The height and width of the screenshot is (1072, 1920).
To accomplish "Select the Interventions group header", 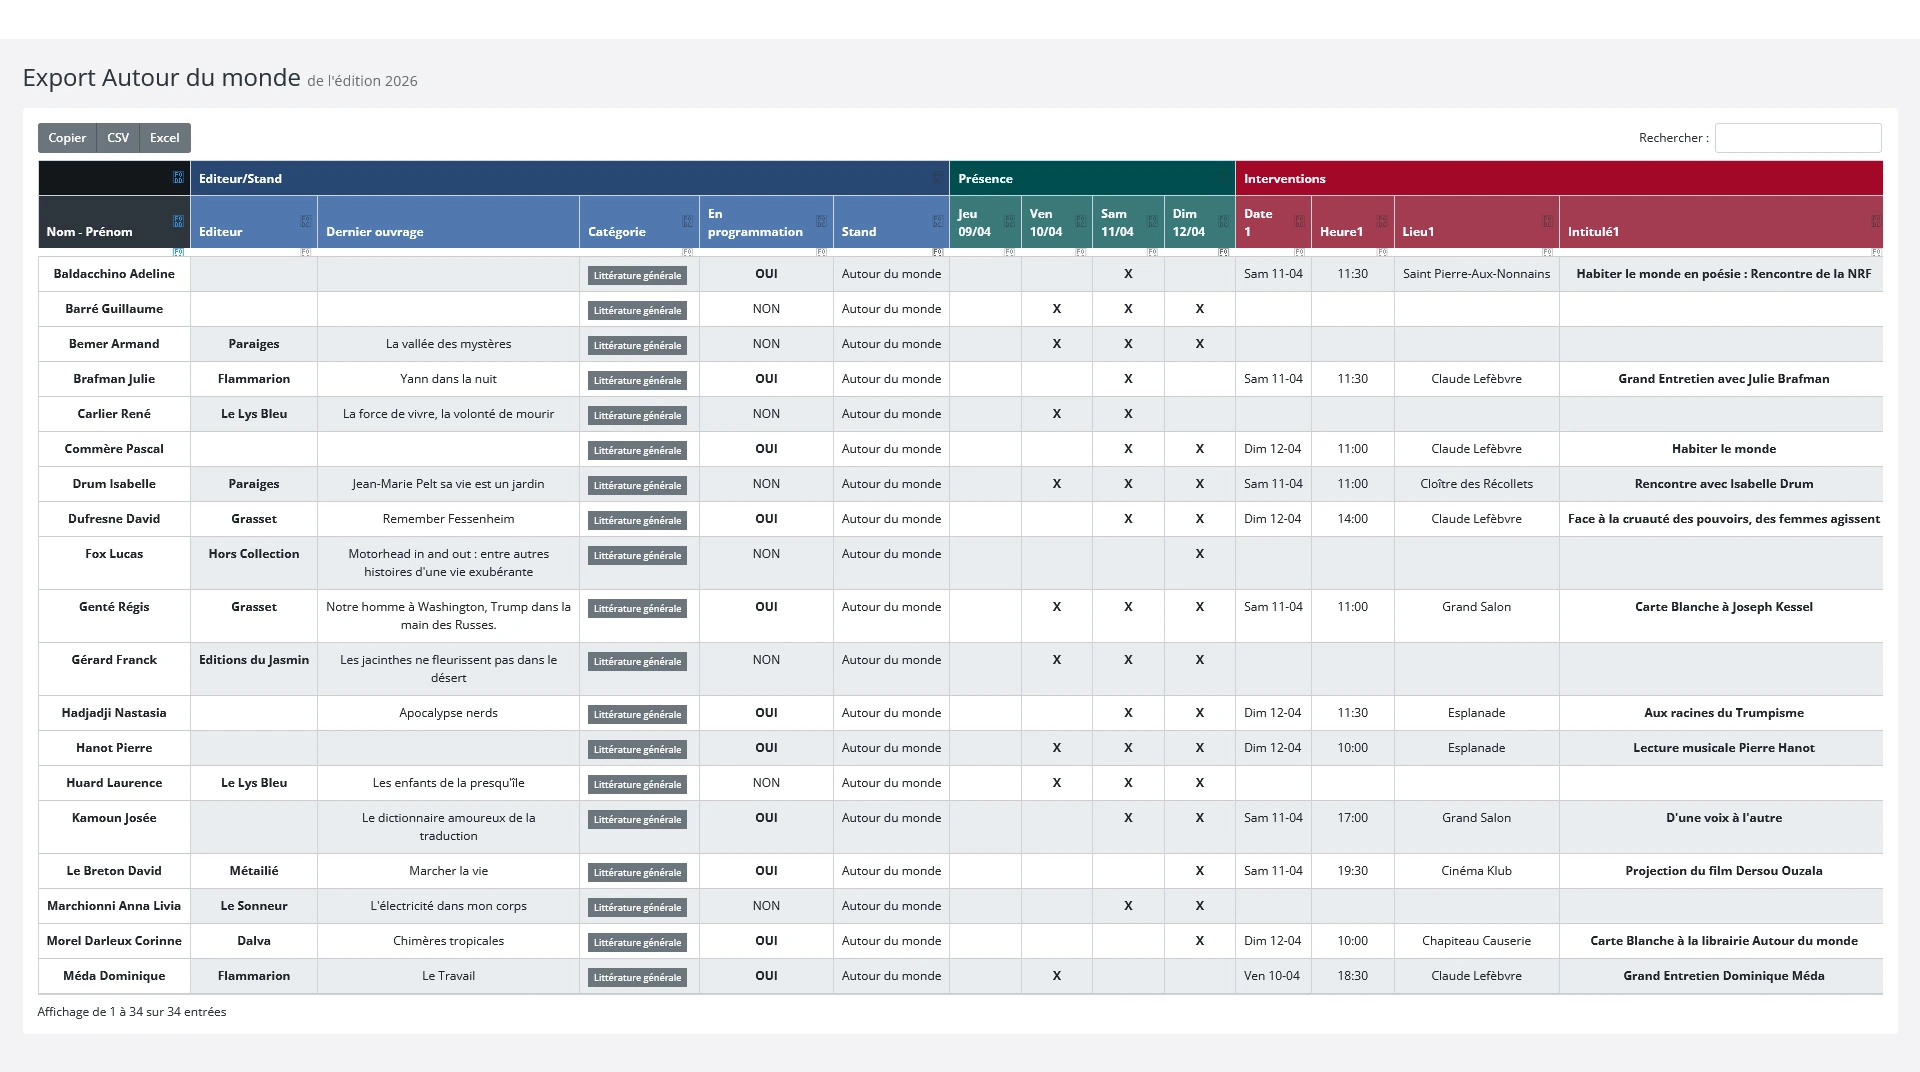I will click(1558, 179).
